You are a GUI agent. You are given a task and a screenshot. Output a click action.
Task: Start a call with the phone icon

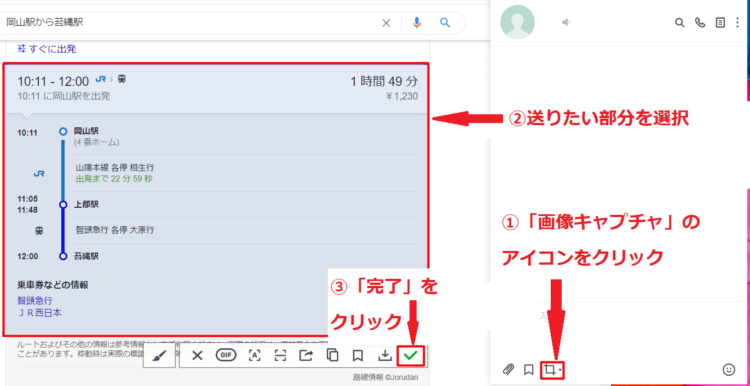(700, 22)
